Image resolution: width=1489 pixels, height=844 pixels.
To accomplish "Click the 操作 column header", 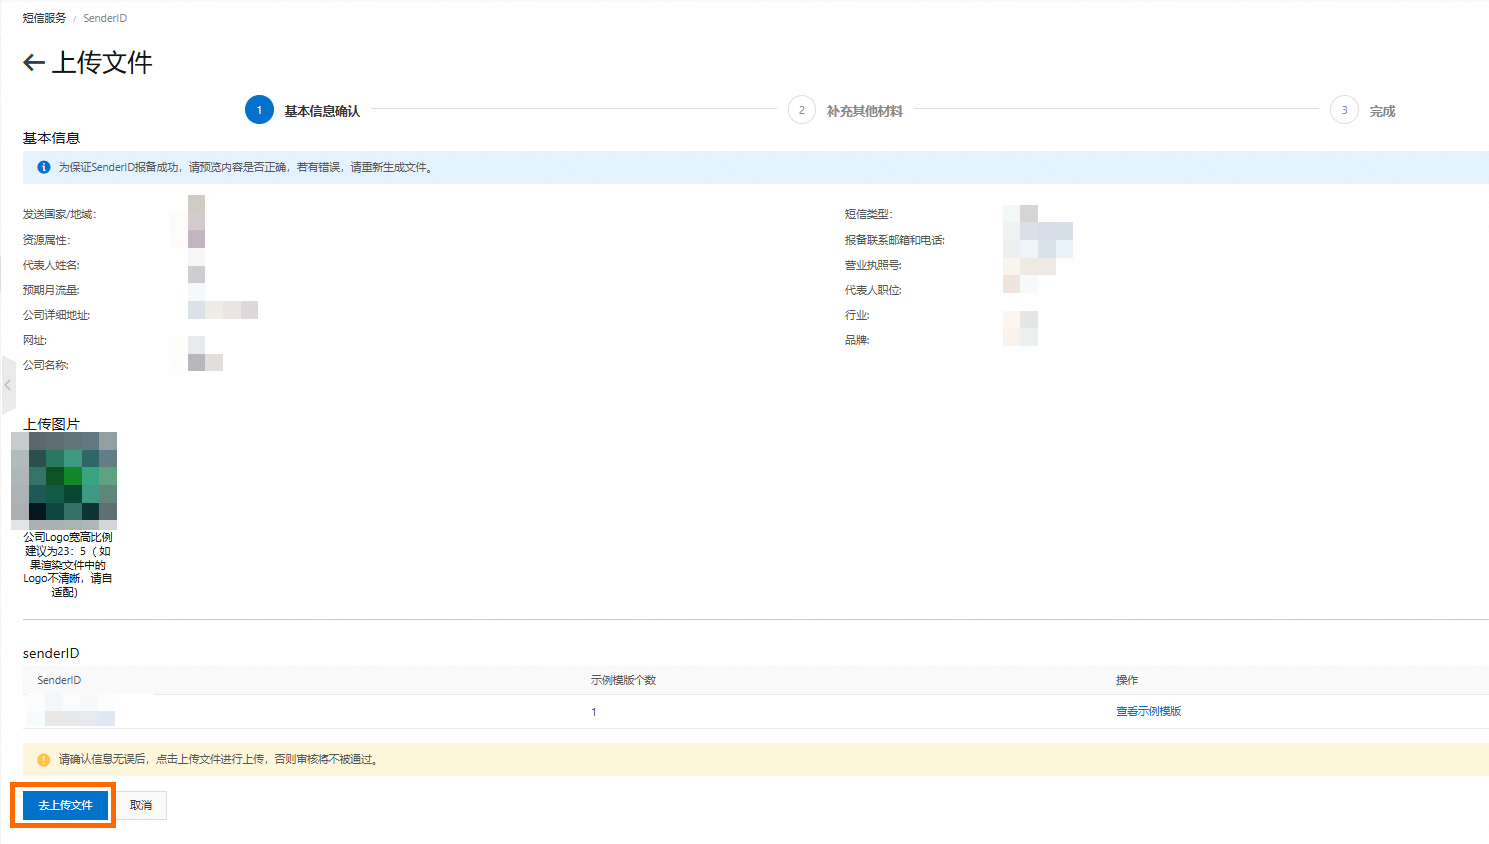I will 1127,680.
